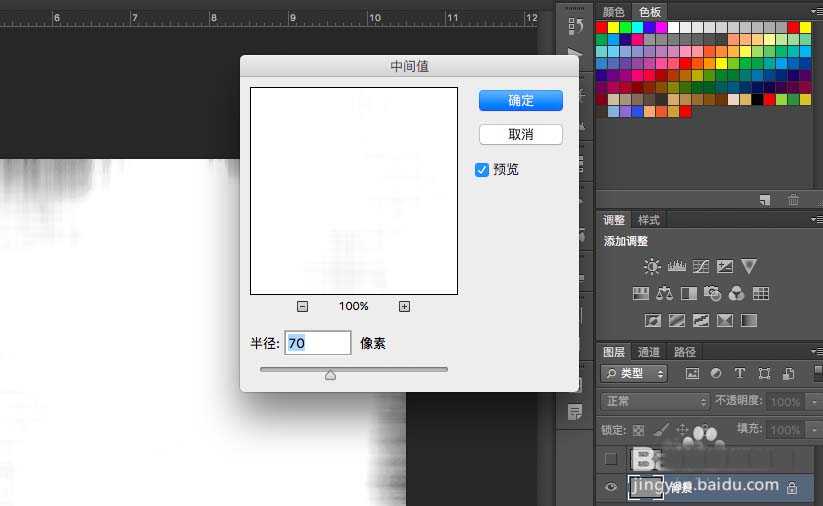This screenshot has height=506, width=823.
Task: Click the delete swatch trash icon
Action: (x=794, y=201)
